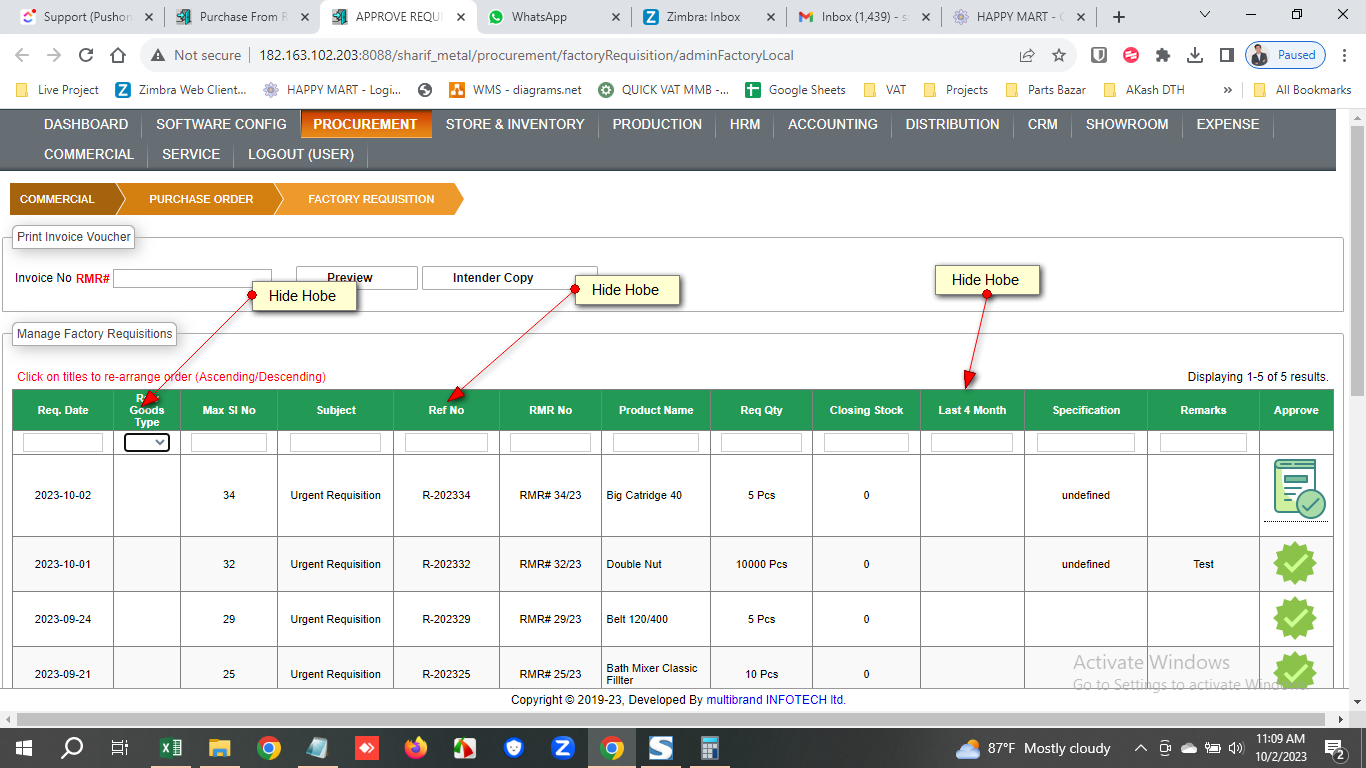
Task: Open Excel from the Windows taskbar
Action: (171, 748)
